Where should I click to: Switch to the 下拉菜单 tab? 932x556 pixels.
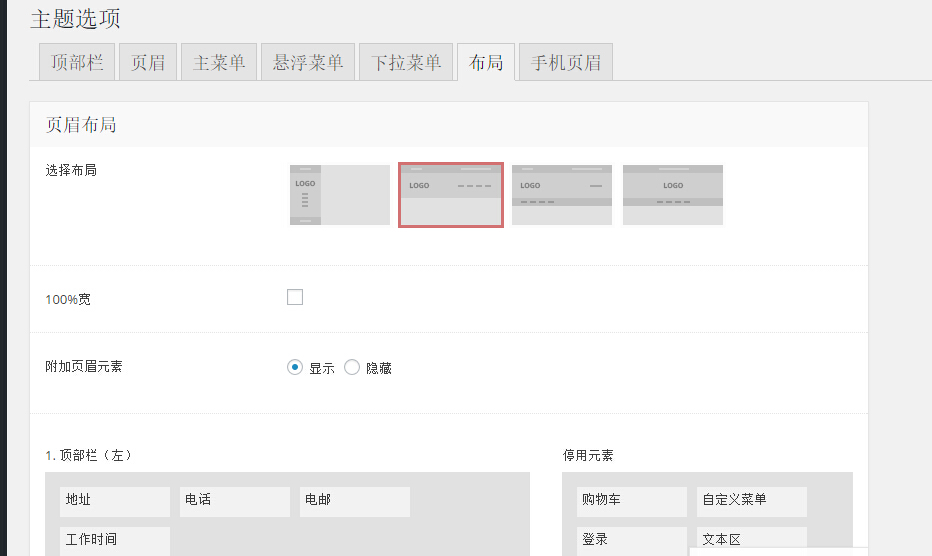click(x=406, y=62)
